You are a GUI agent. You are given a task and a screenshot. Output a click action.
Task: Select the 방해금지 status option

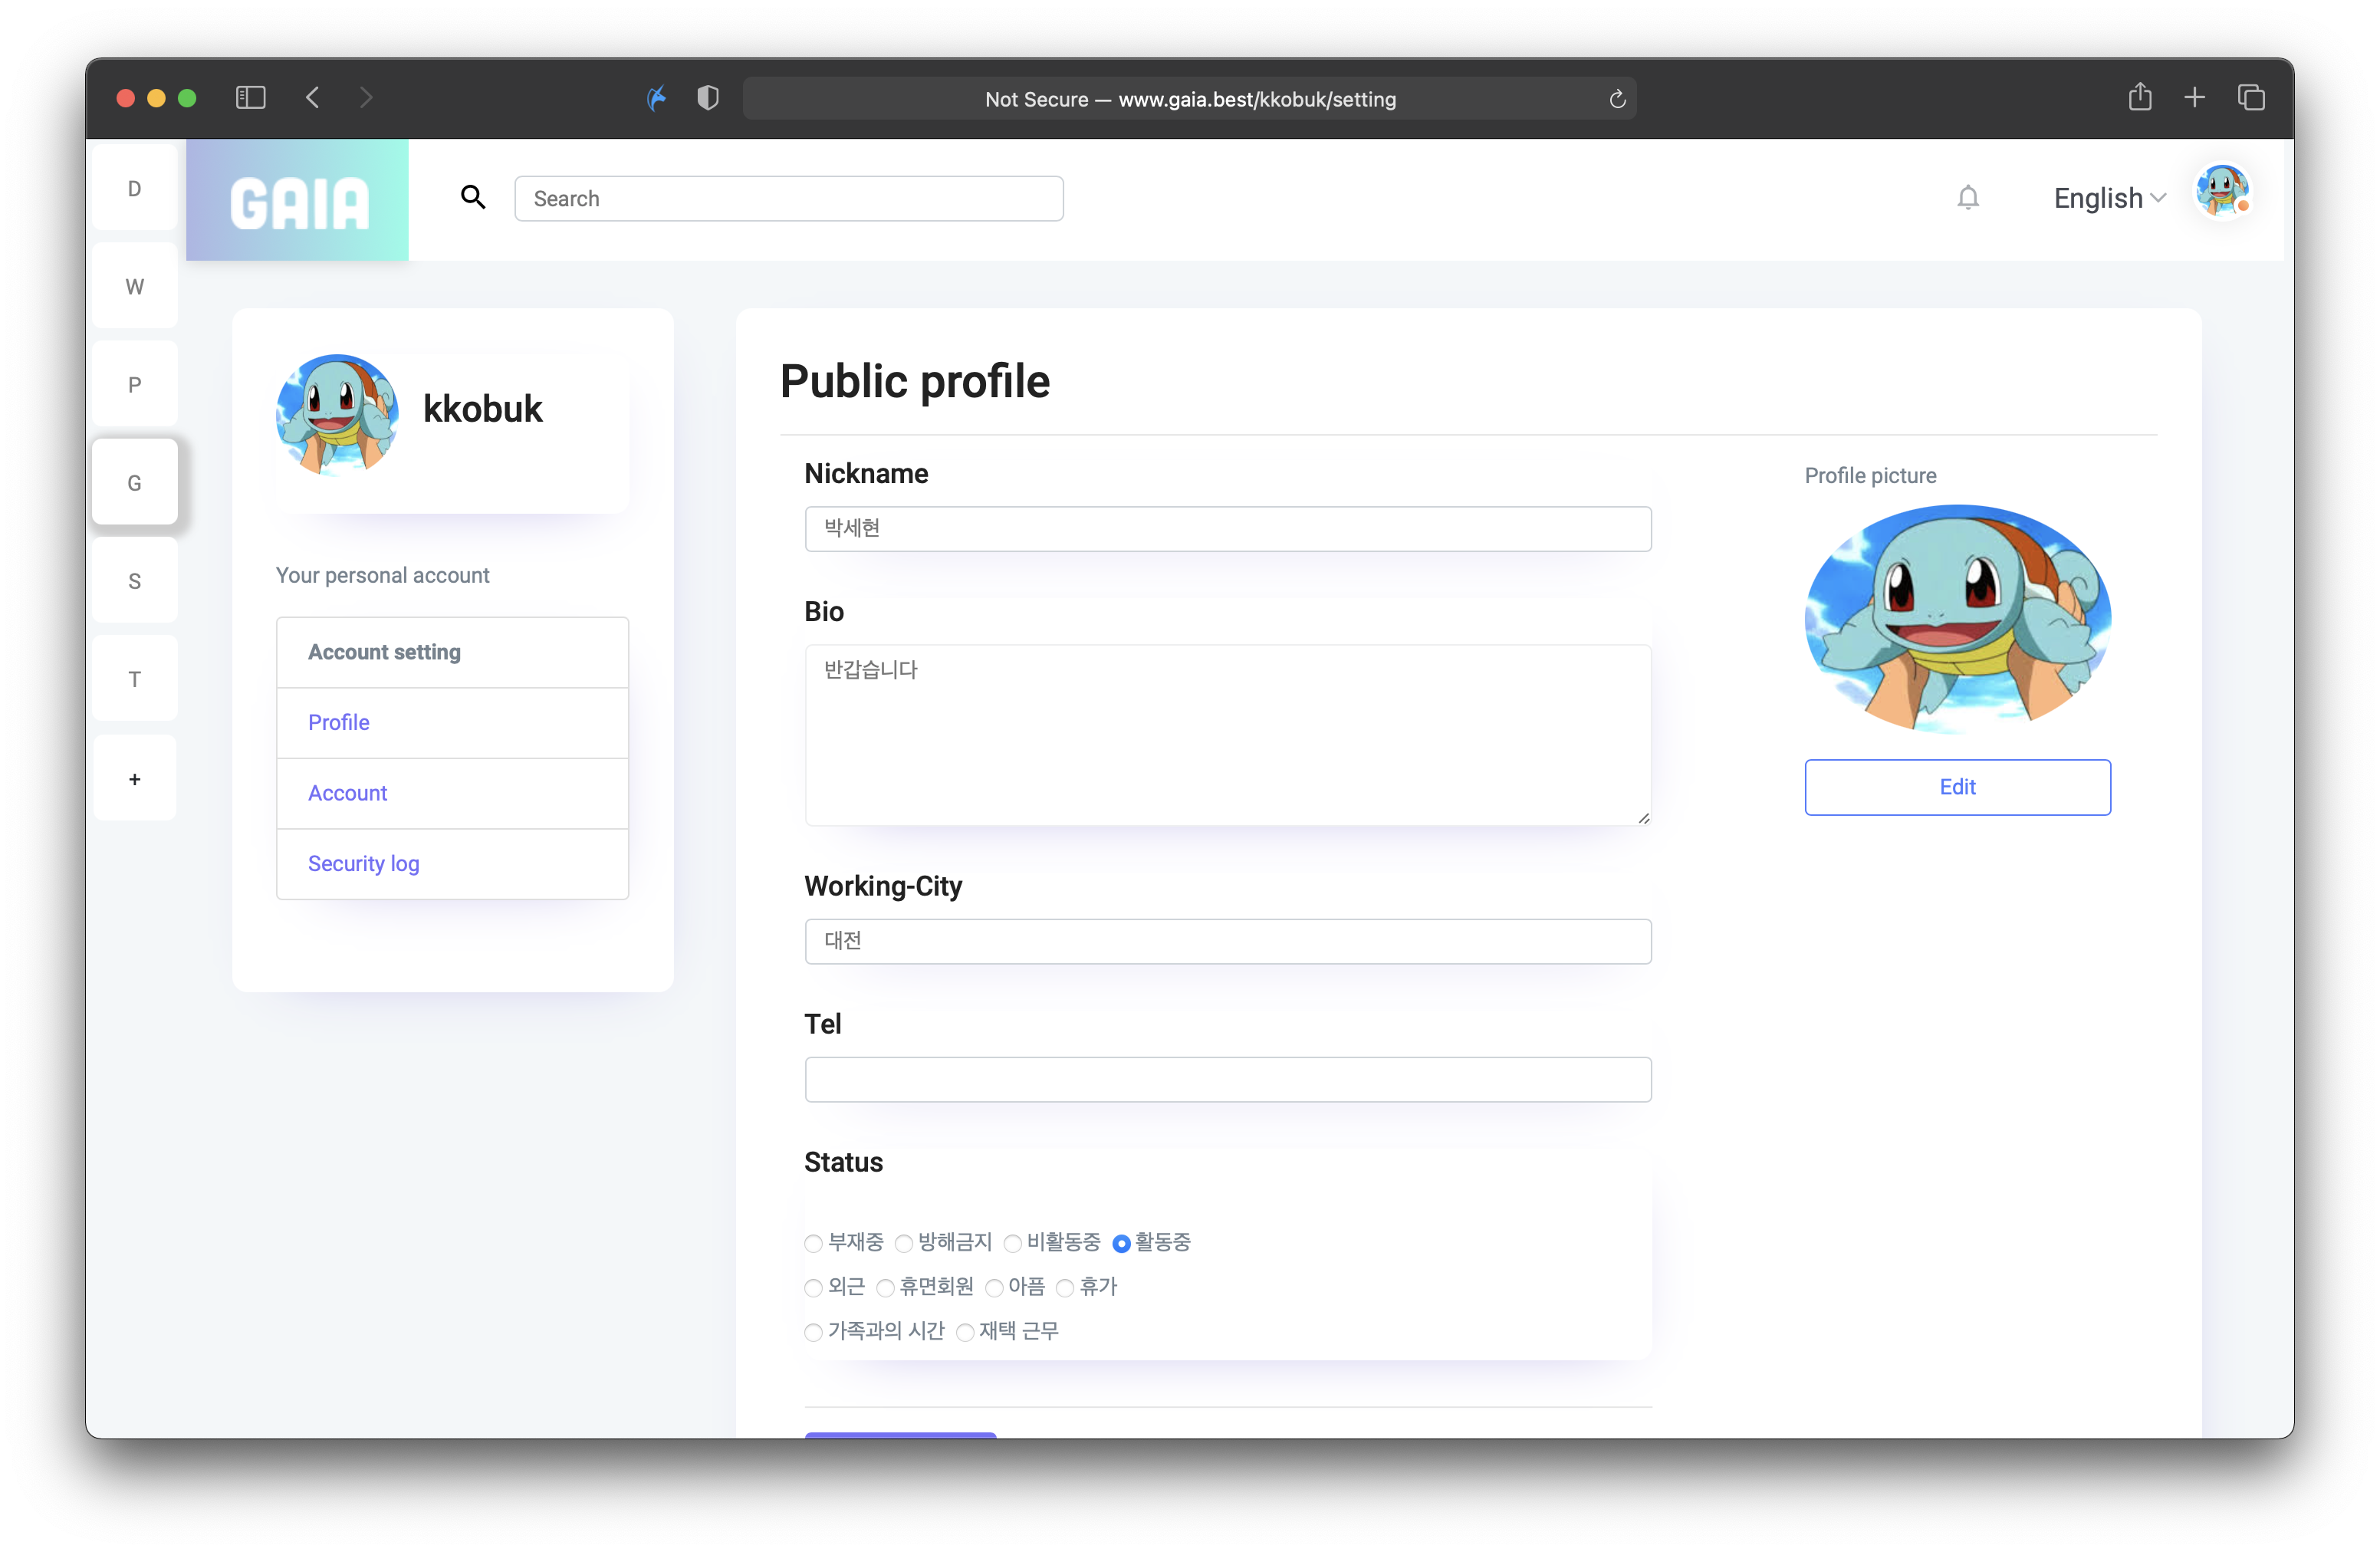point(904,1243)
